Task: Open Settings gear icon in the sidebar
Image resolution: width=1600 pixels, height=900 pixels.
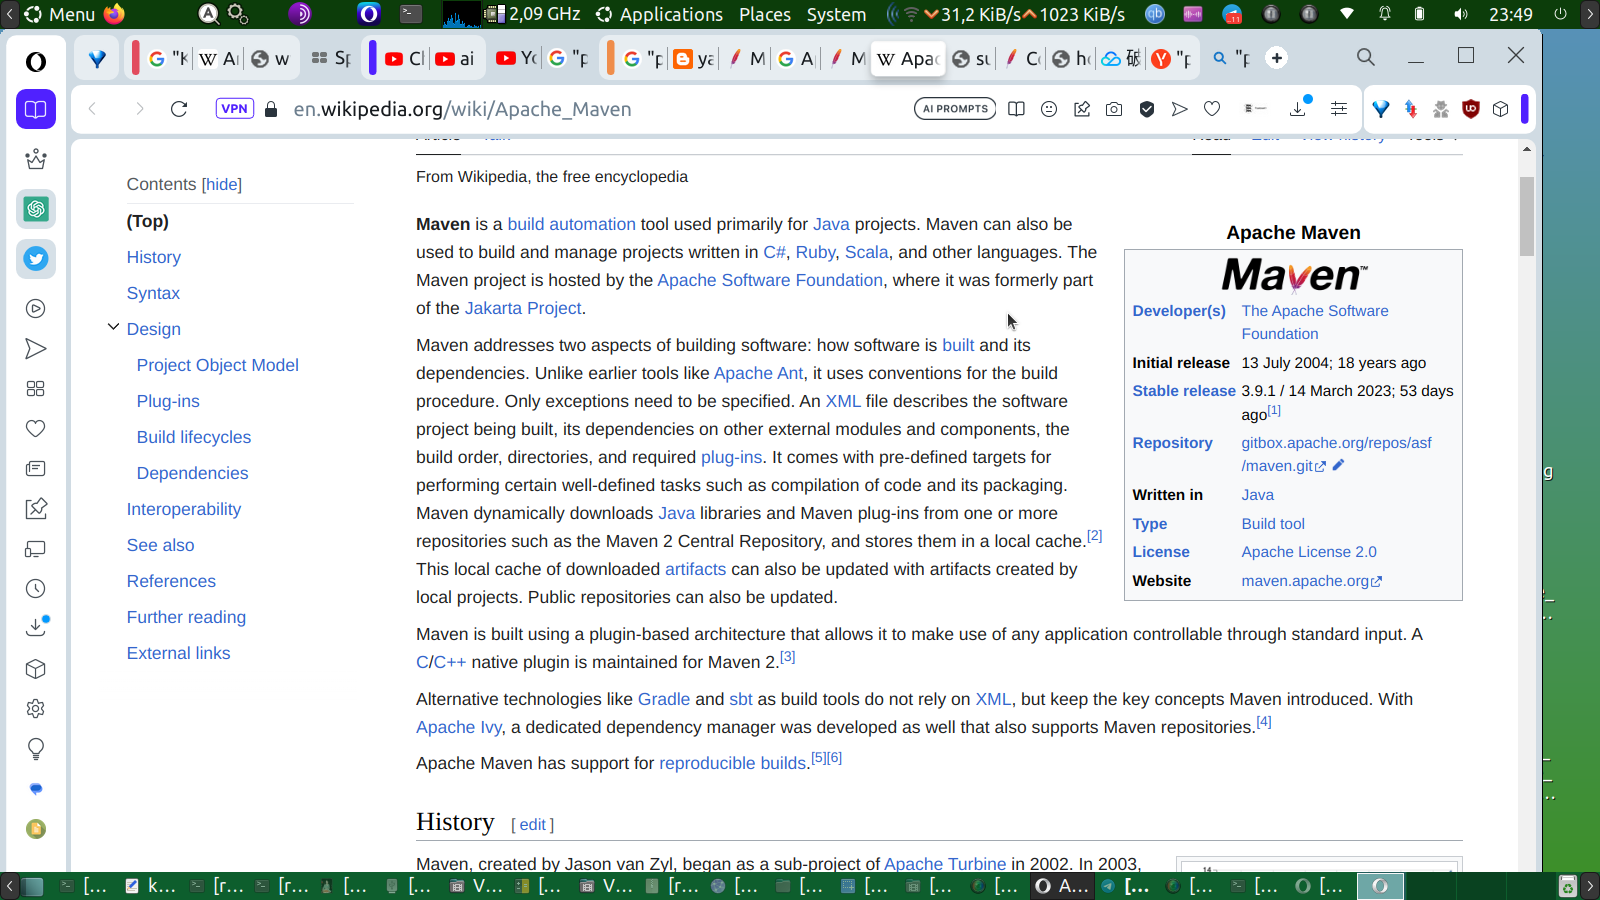Action: coord(36,709)
